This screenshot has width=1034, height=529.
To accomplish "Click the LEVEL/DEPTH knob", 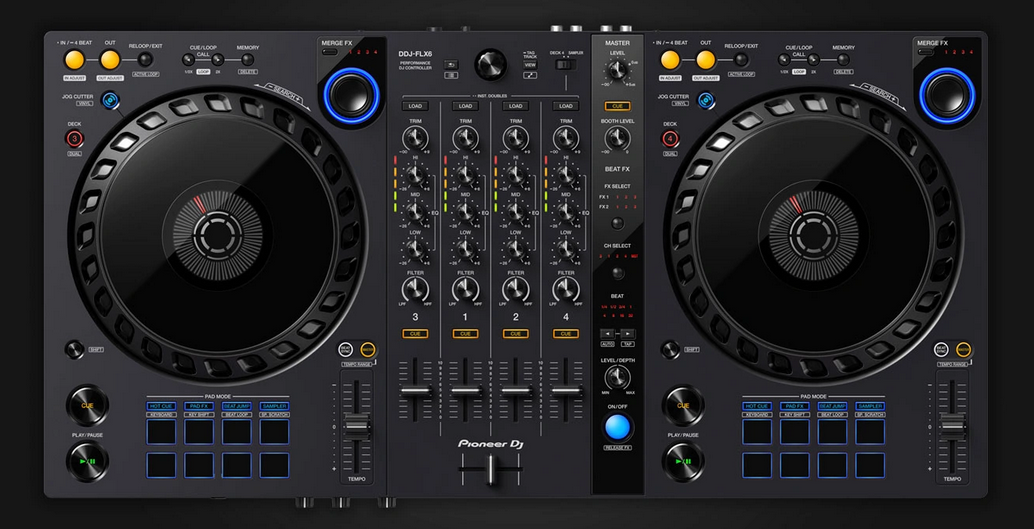I will 617,377.
